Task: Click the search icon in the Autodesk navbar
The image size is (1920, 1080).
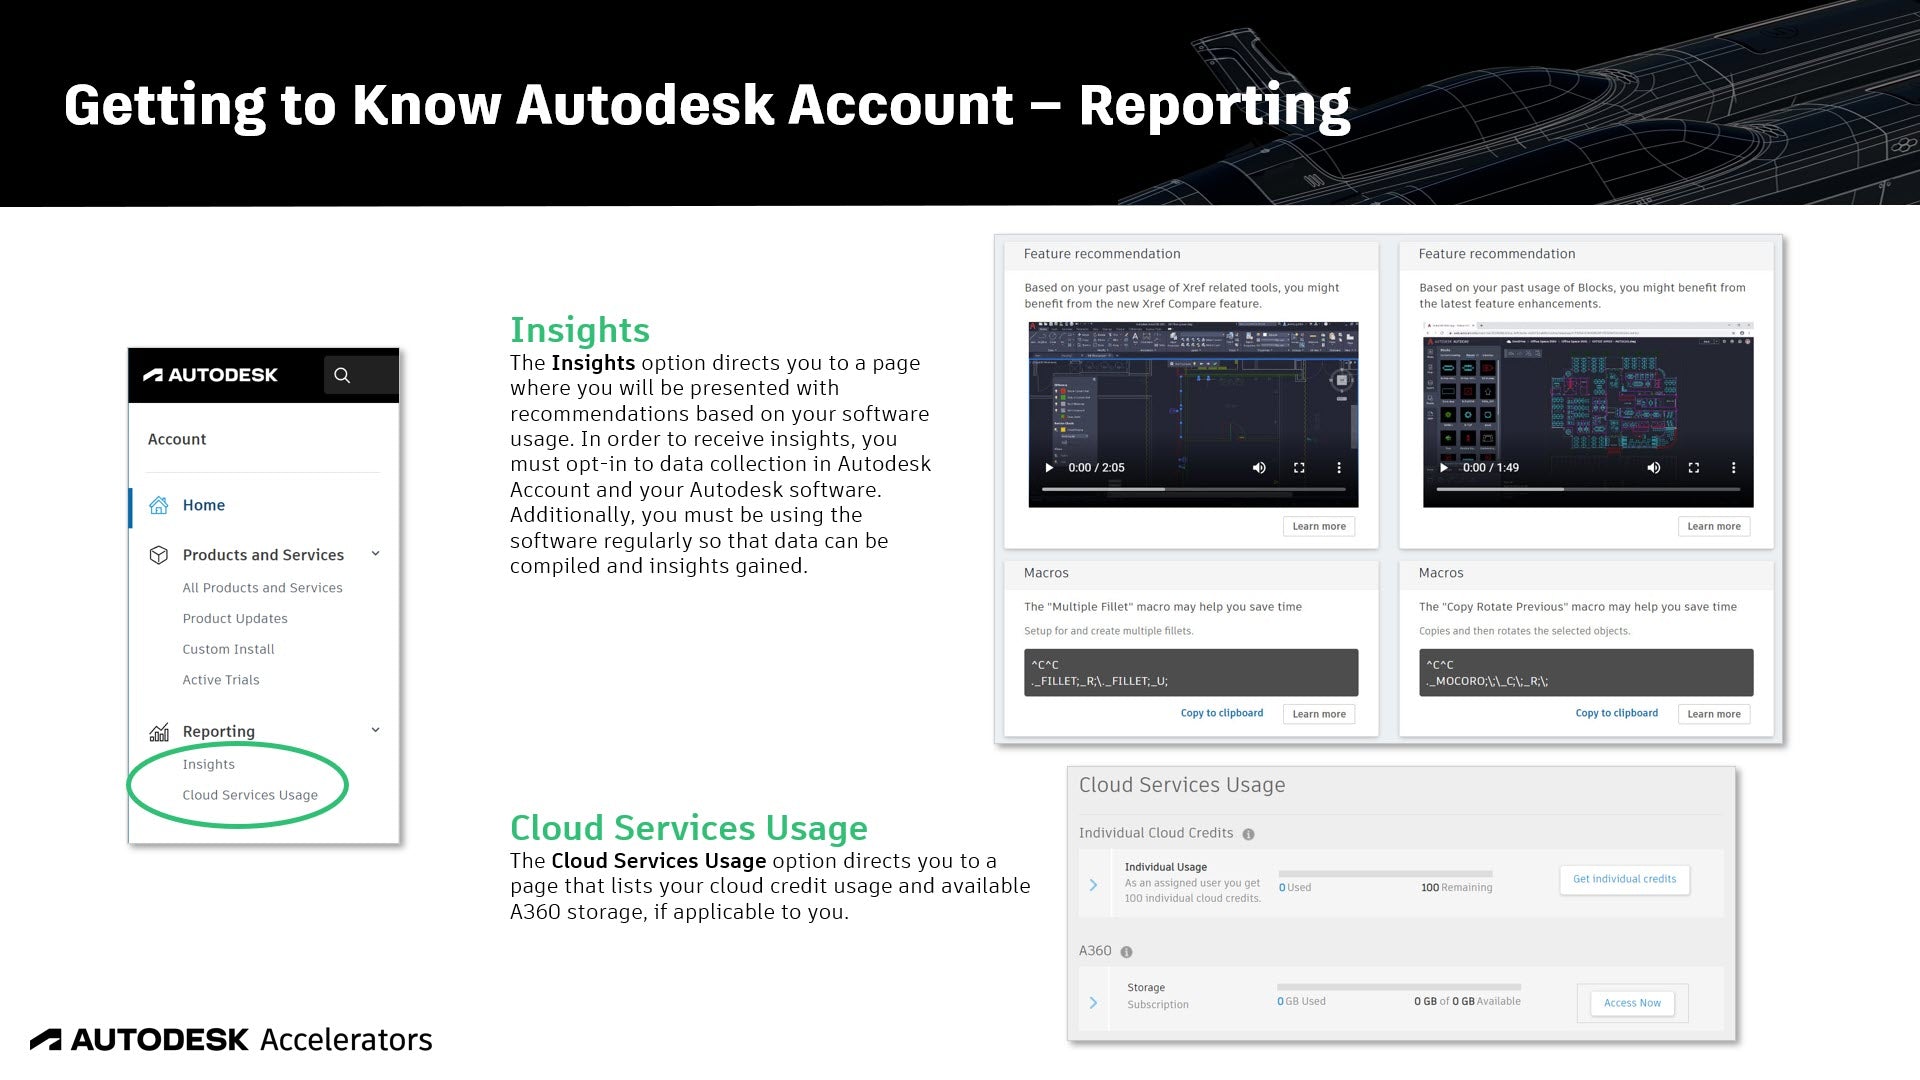Action: (x=343, y=375)
